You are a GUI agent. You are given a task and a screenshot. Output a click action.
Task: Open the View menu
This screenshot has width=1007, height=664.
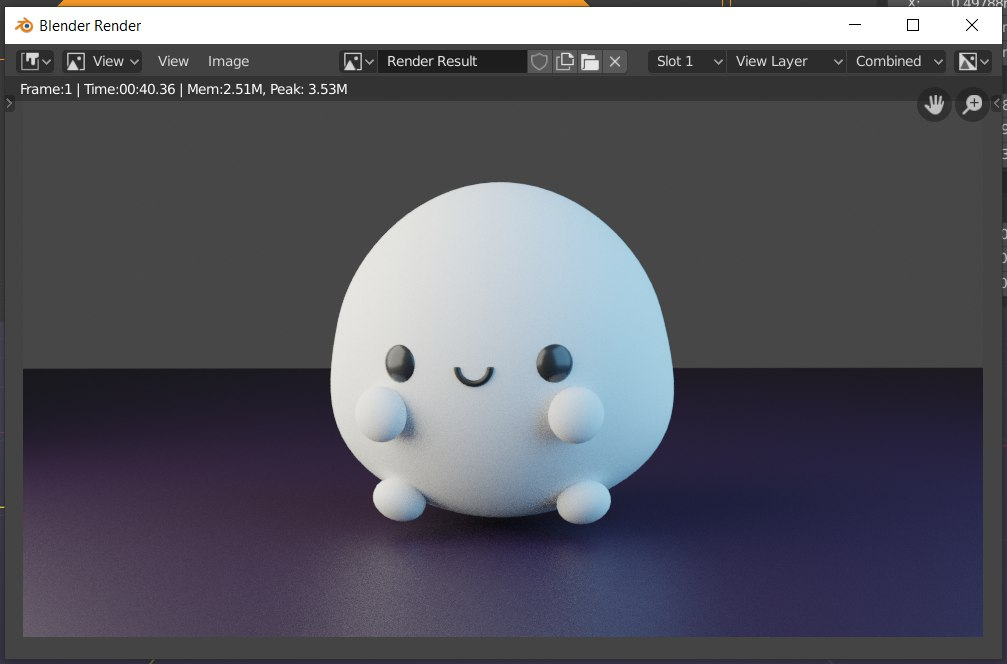coord(173,61)
